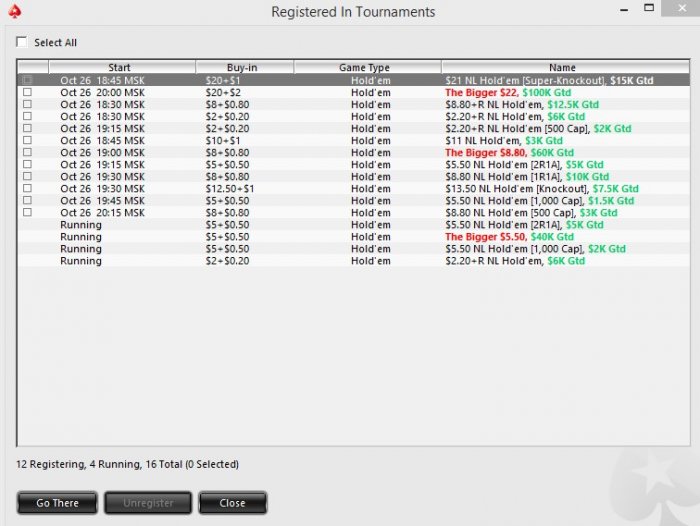Click the PokerStars red spade logo icon

[15, 11]
